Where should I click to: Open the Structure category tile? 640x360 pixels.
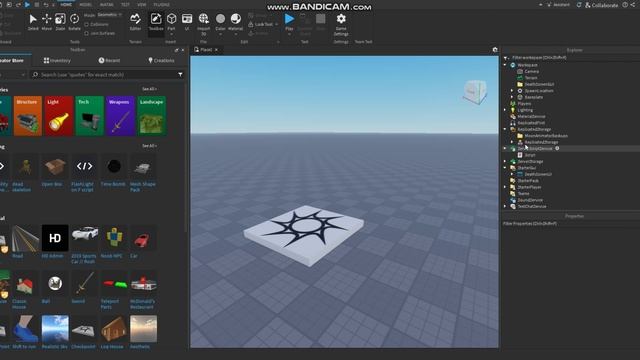(28, 116)
